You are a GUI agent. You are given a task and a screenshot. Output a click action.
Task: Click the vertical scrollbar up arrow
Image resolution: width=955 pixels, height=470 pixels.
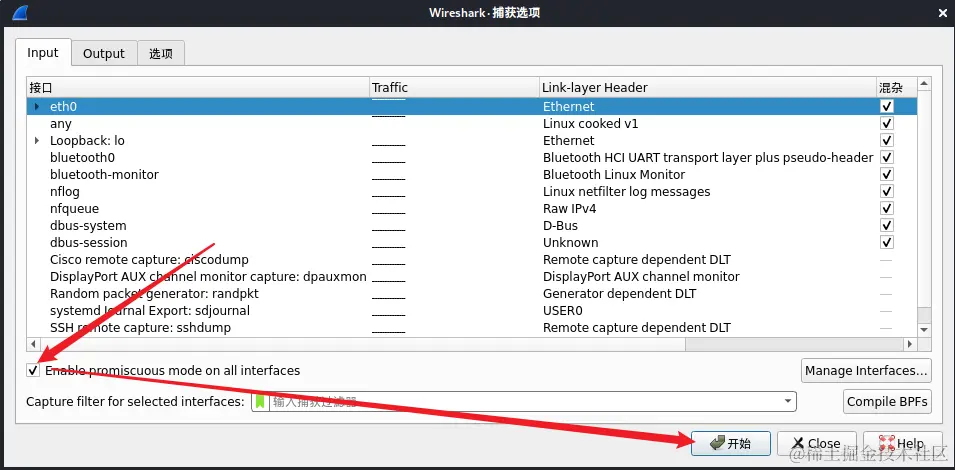tap(924, 84)
